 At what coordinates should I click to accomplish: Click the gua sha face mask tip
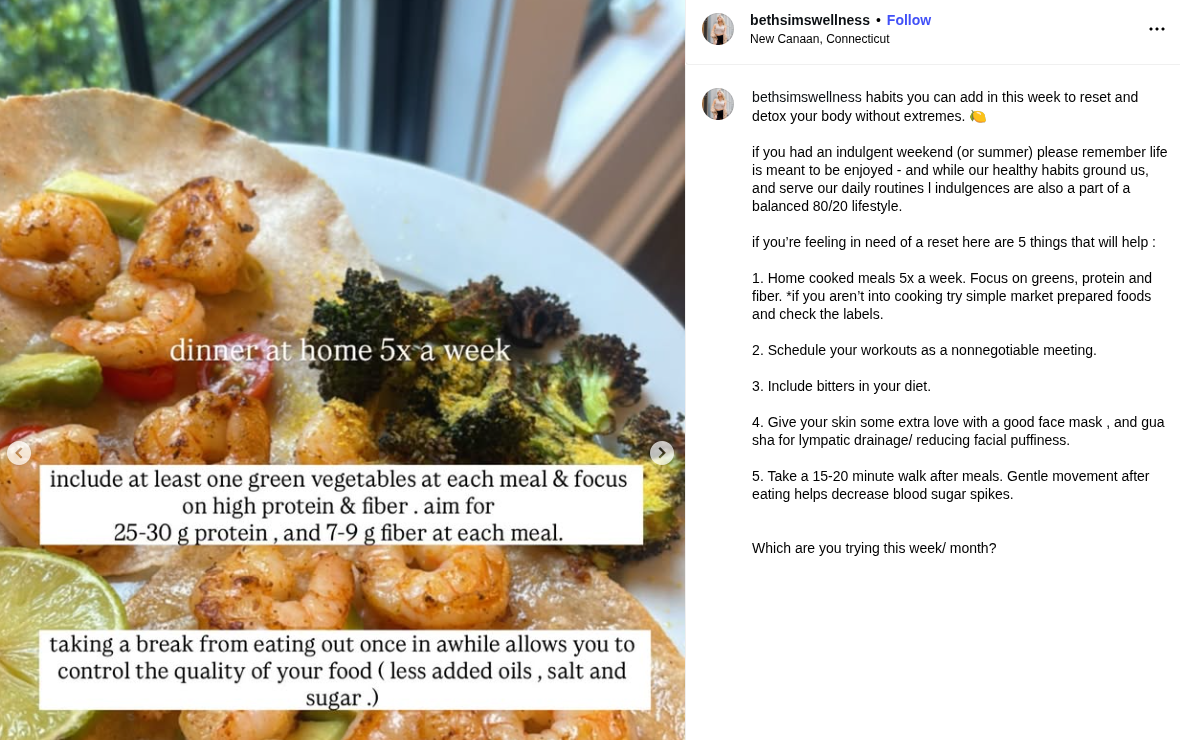(x=958, y=431)
